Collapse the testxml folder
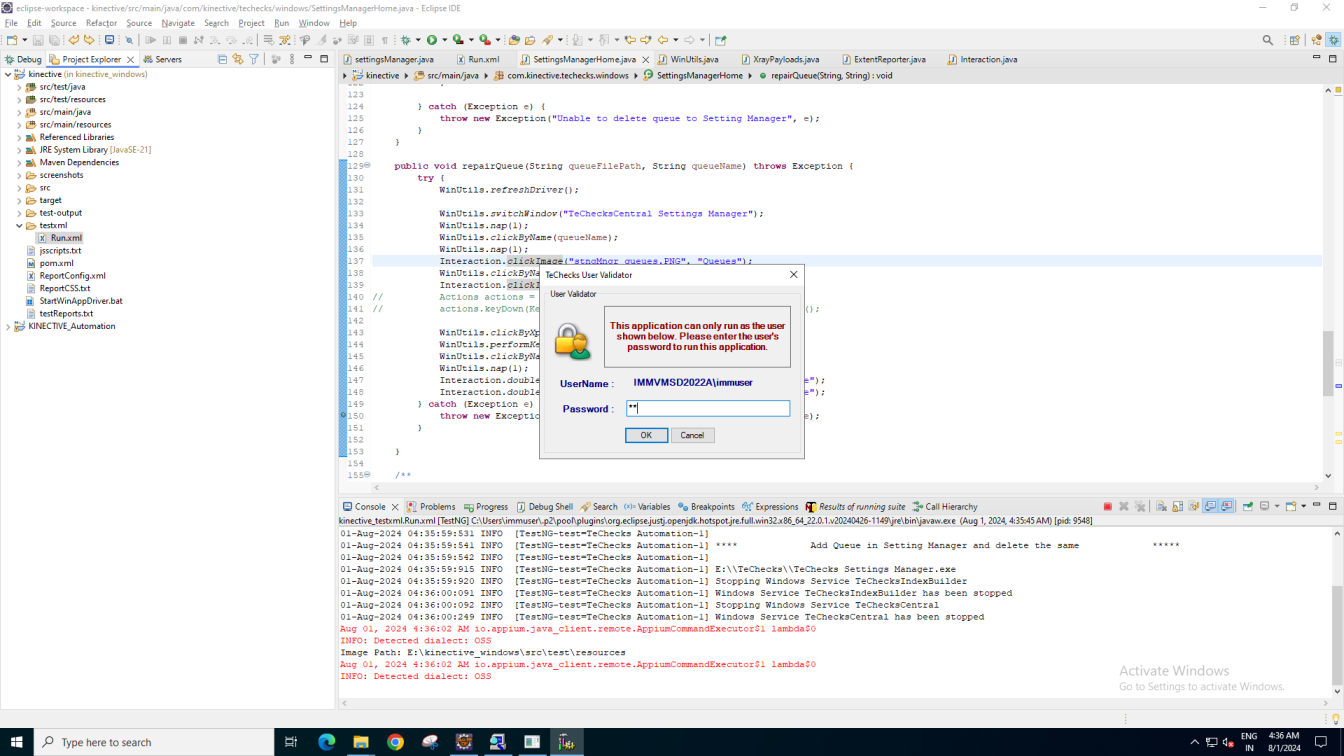The width and height of the screenshot is (1344, 756). click(x=19, y=226)
